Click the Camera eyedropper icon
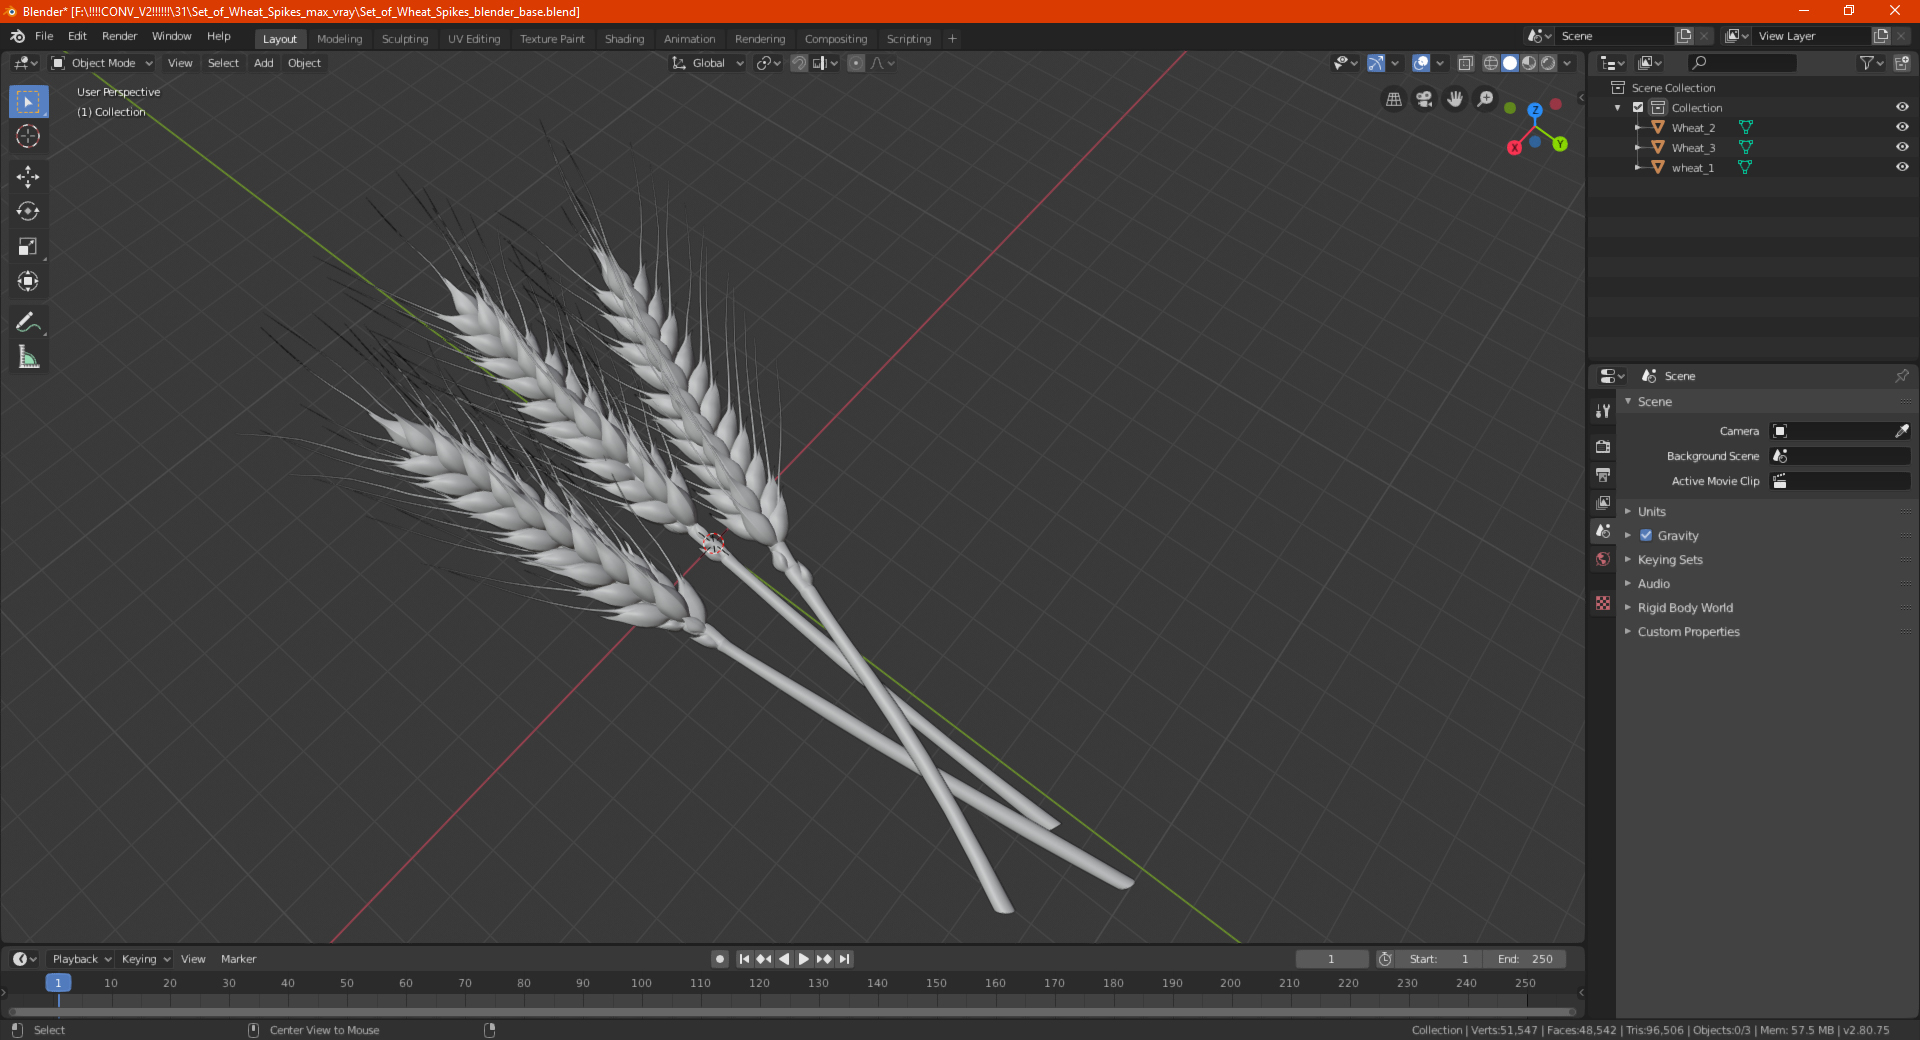This screenshot has height=1040, width=1920. coord(1901,431)
